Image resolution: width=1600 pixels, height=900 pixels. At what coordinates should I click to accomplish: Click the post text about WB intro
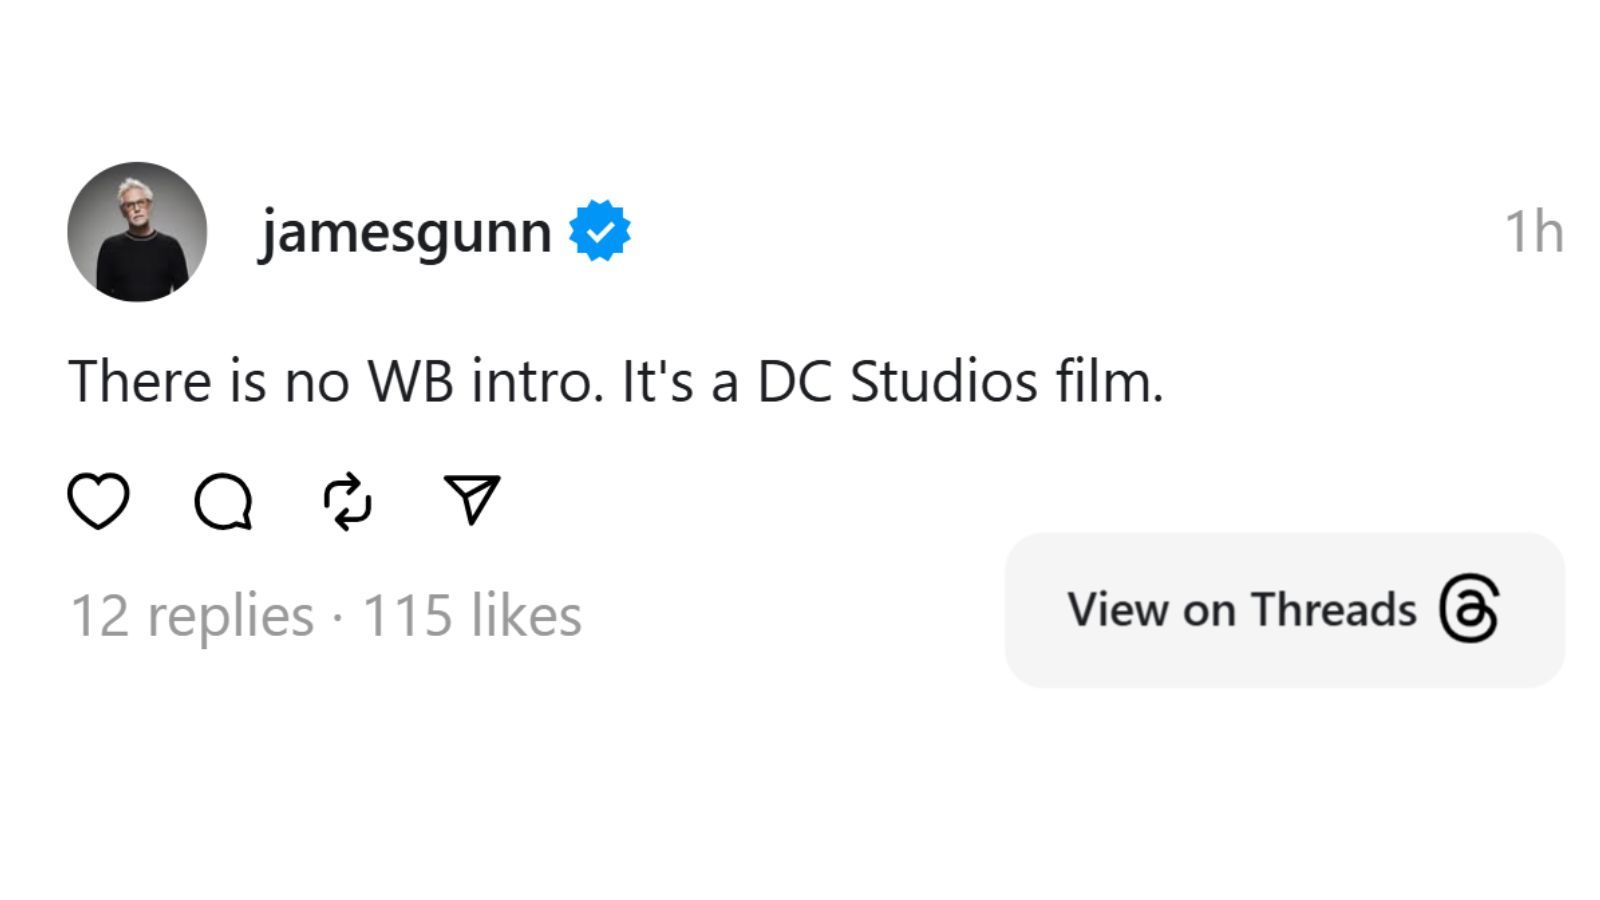615,382
